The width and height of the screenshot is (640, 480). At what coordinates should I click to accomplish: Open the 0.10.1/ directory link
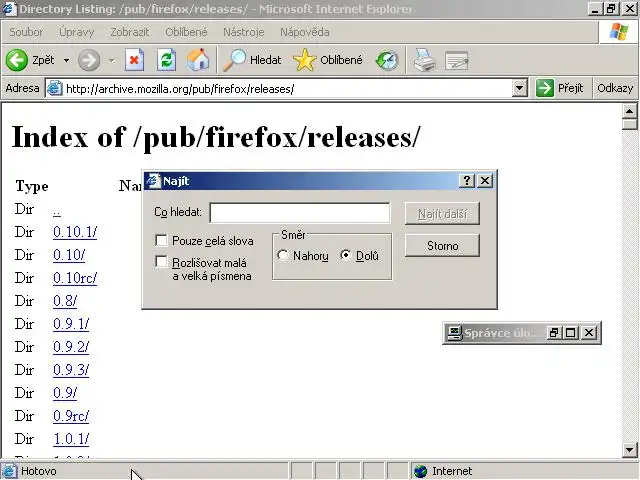coord(75,232)
